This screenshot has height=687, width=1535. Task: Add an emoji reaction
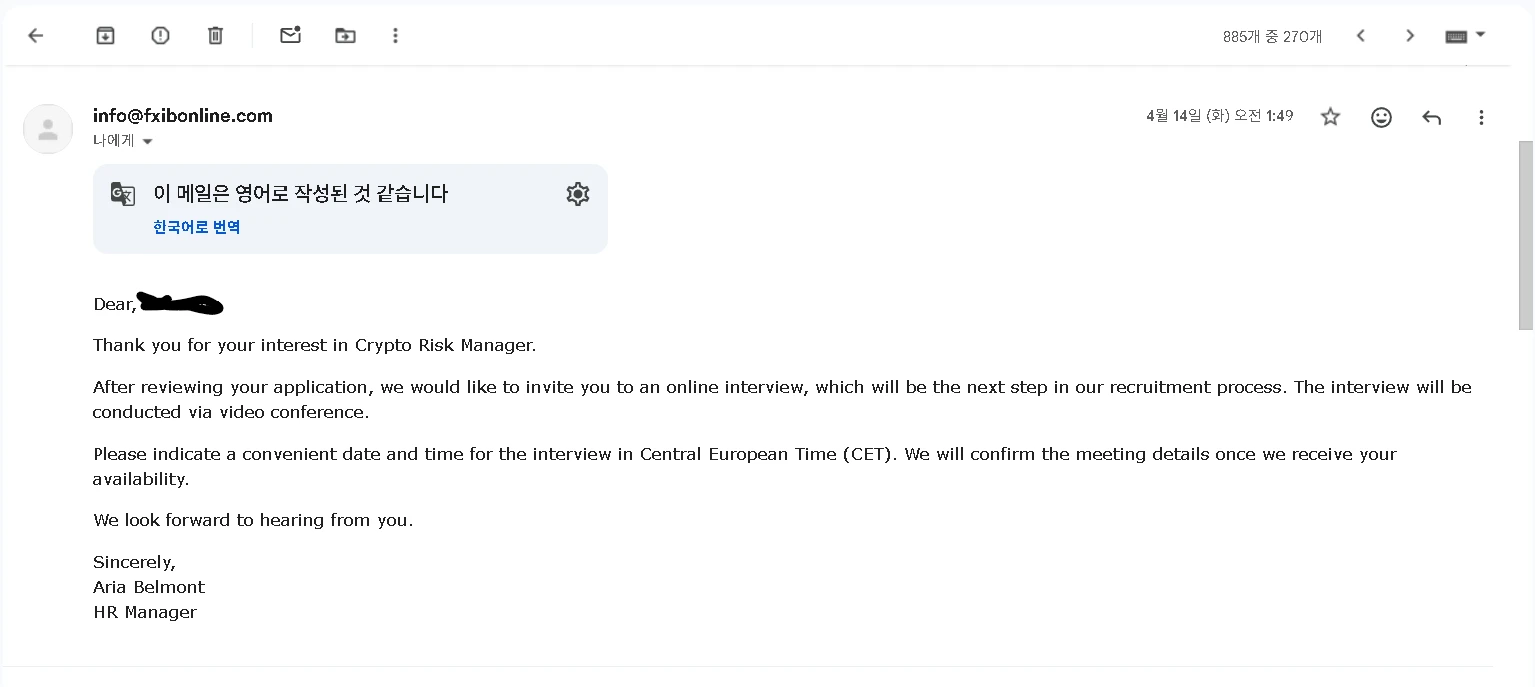1381,117
